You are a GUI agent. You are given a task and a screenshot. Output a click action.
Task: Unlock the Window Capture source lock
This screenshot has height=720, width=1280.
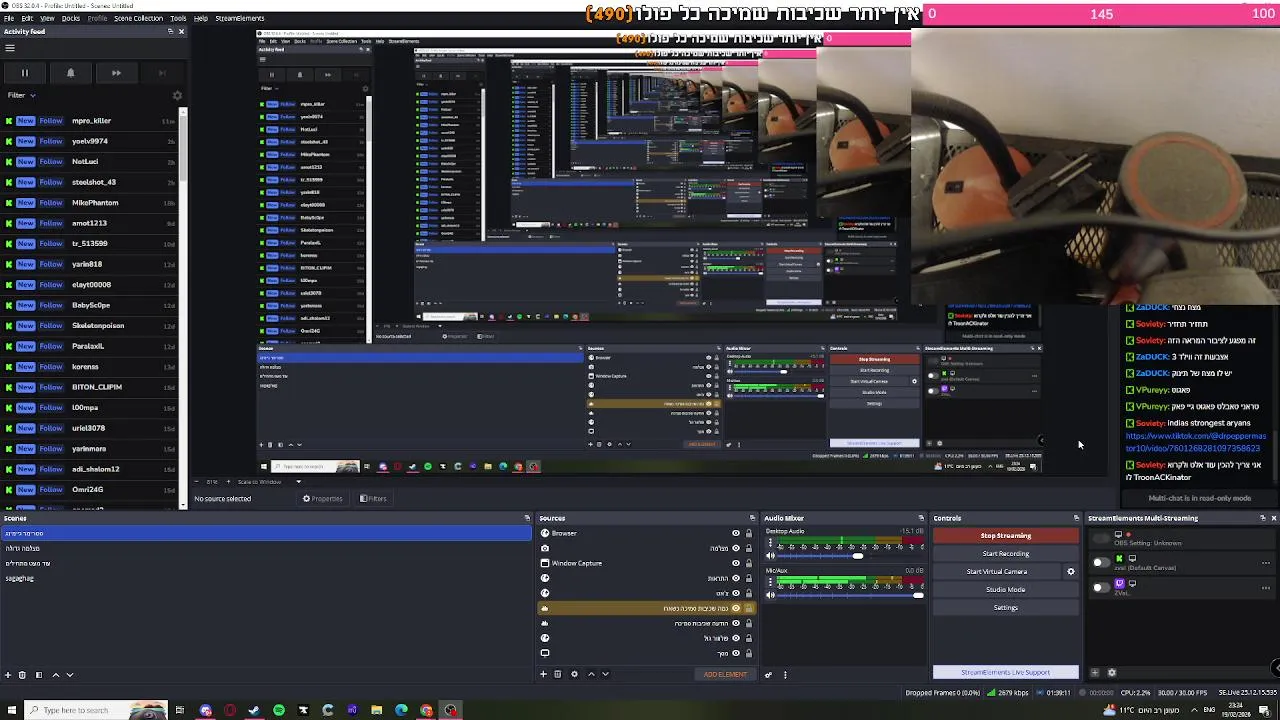pos(748,563)
